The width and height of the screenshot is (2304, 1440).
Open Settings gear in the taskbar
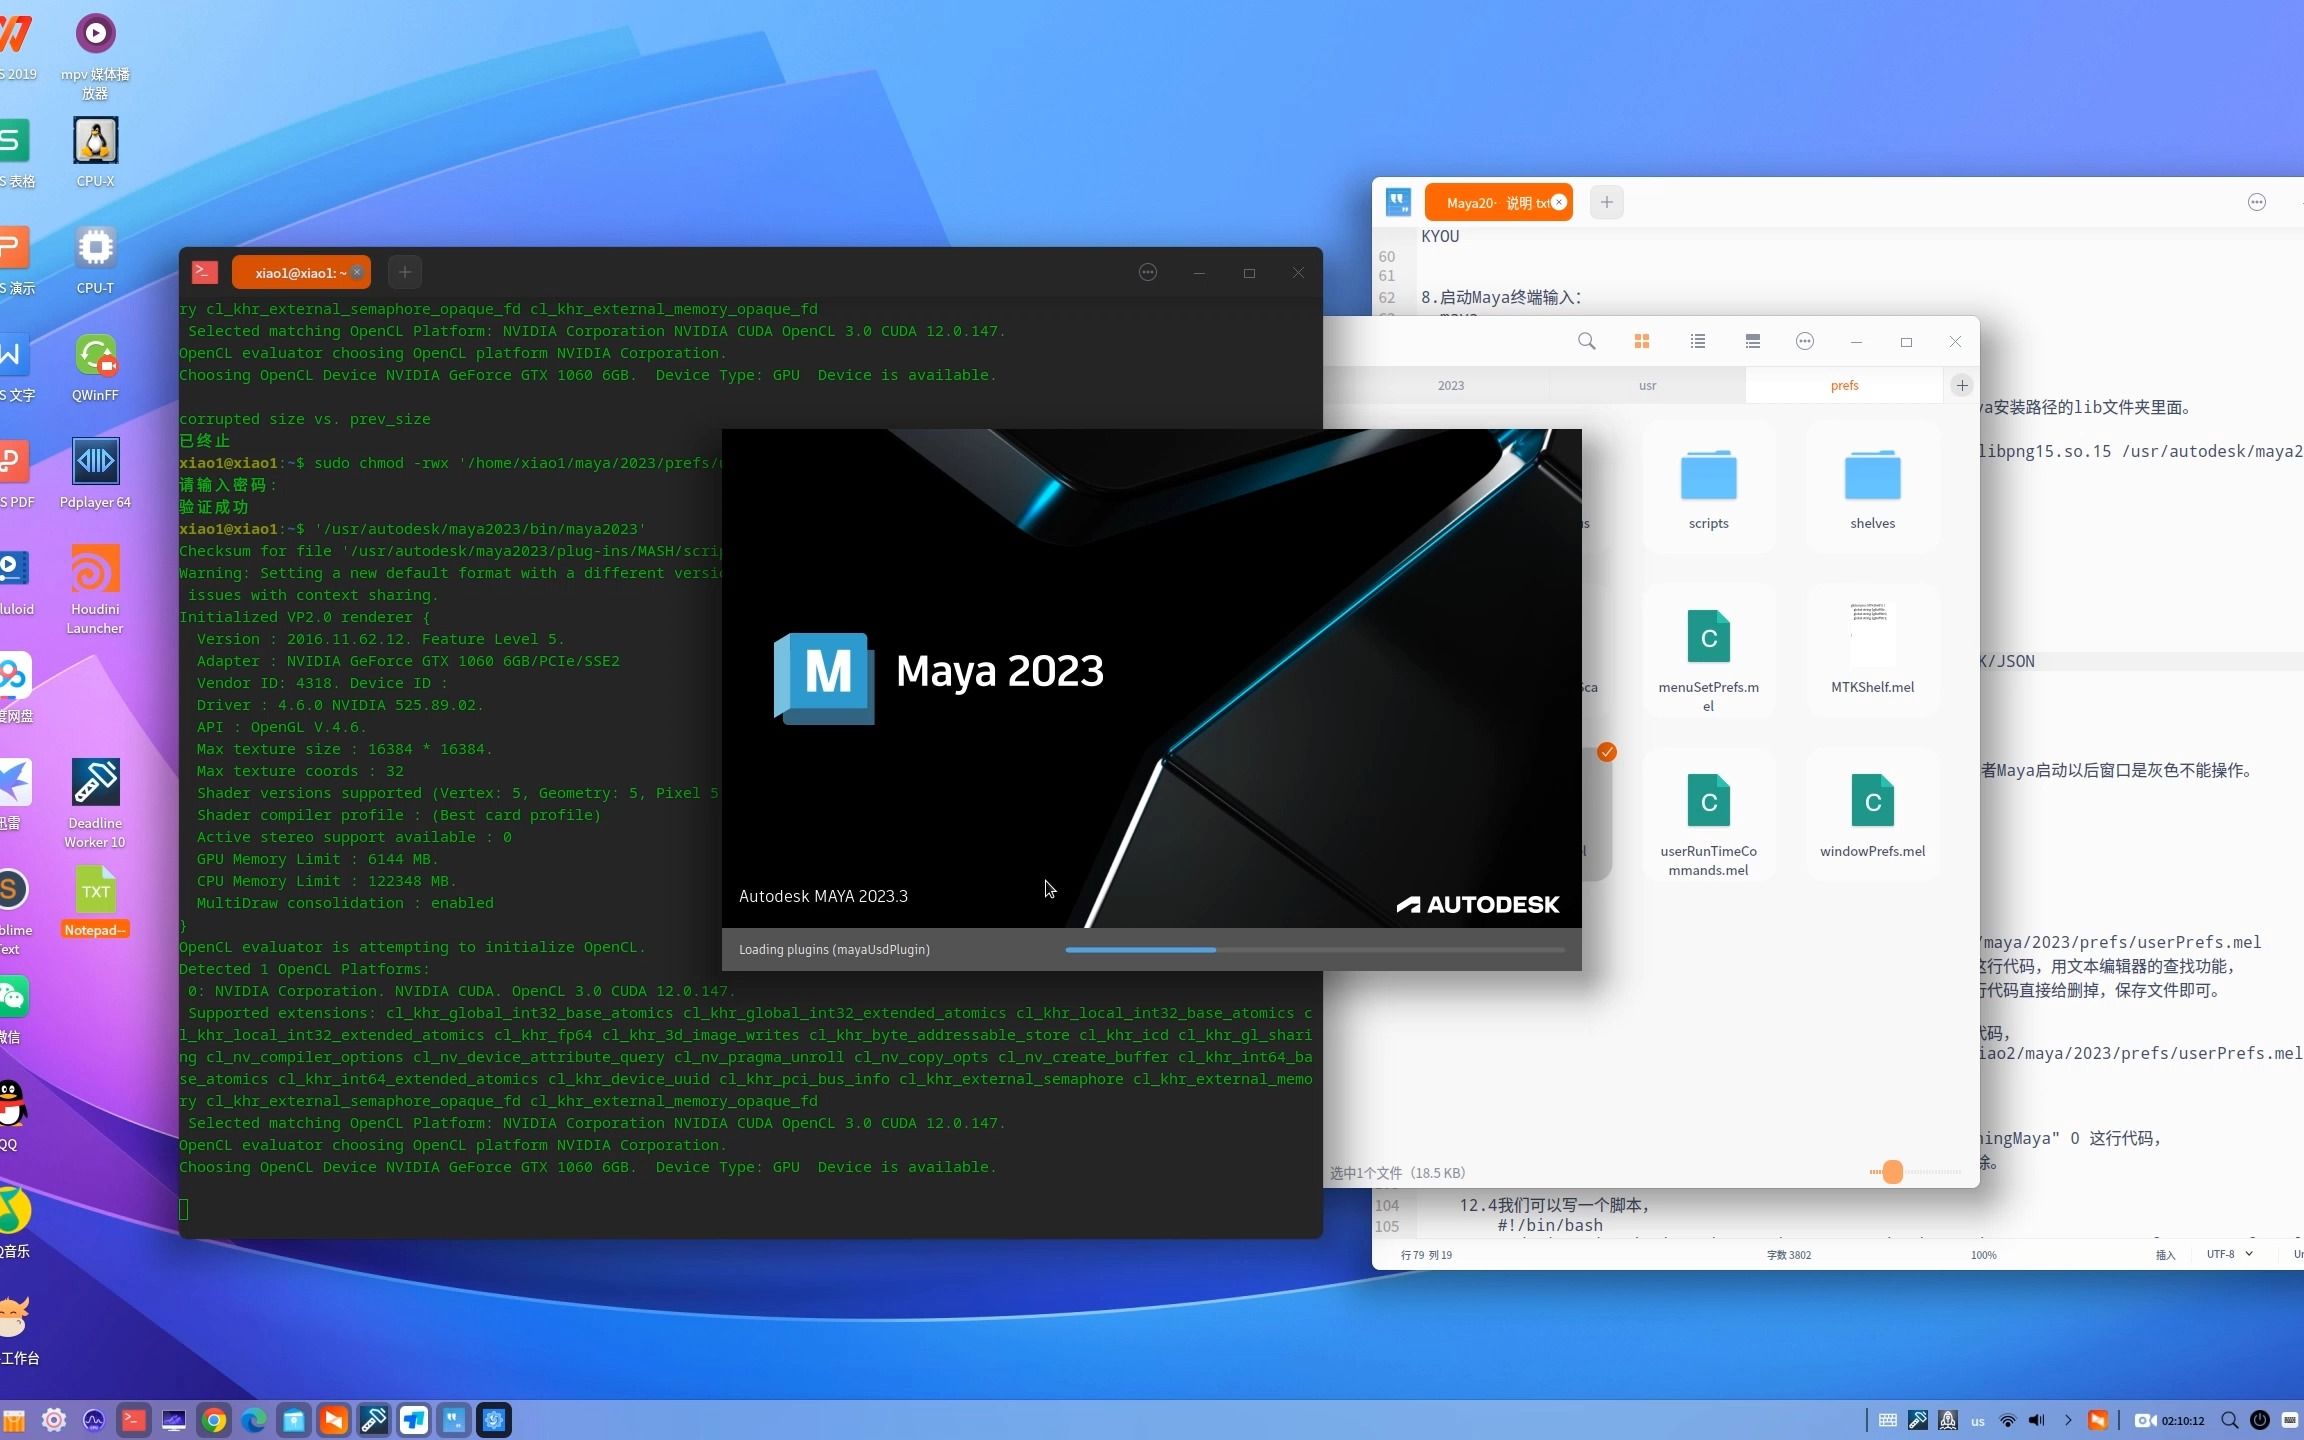pyautogui.click(x=54, y=1420)
